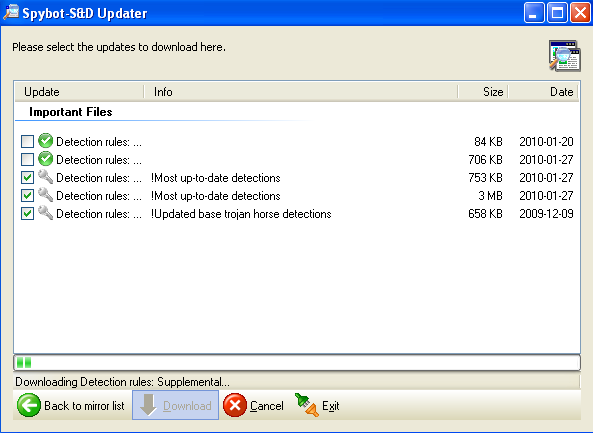
Task: Click wrench icon on the 658 KB row
Action: [46, 213]
